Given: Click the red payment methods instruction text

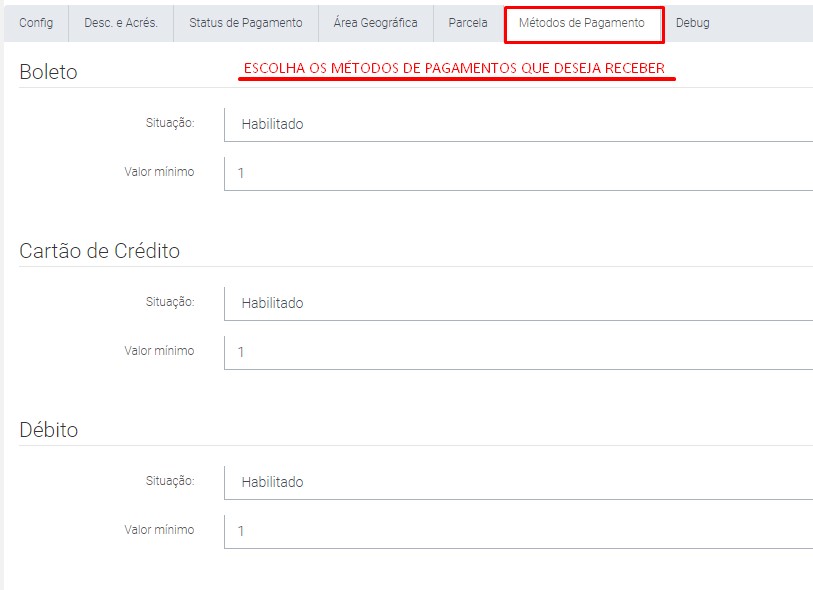Looking at the screenshot, I should (x=455, y=69).
